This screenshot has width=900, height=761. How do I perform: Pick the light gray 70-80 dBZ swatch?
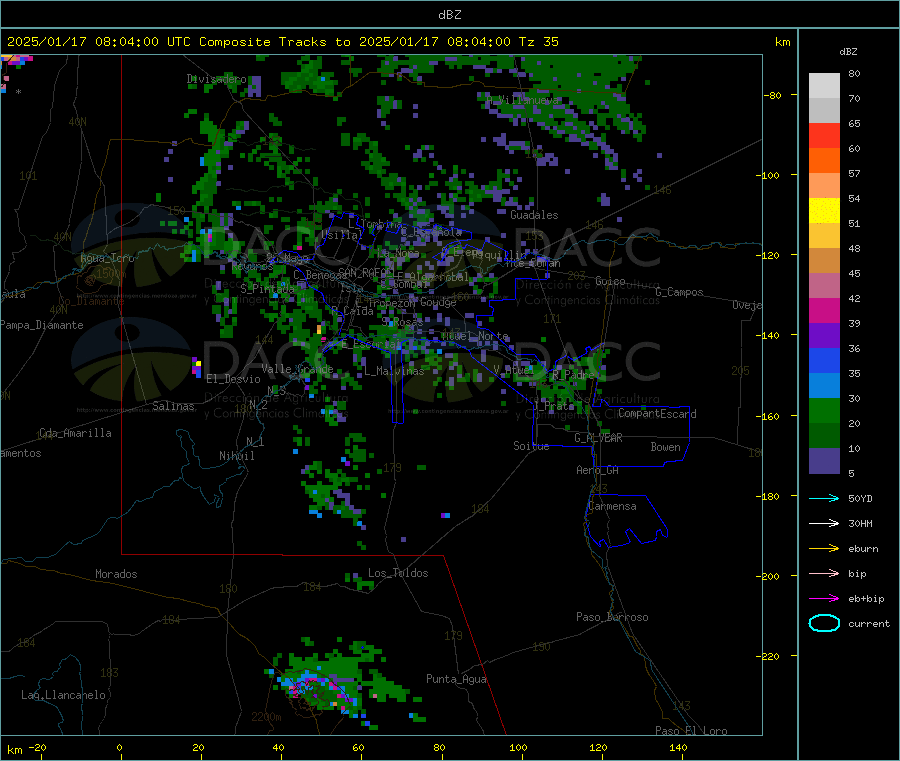click(x=824, y=86)
